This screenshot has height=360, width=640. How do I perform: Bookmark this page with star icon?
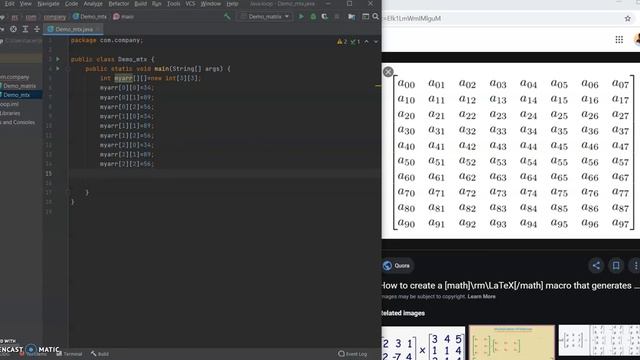[628, 18]
